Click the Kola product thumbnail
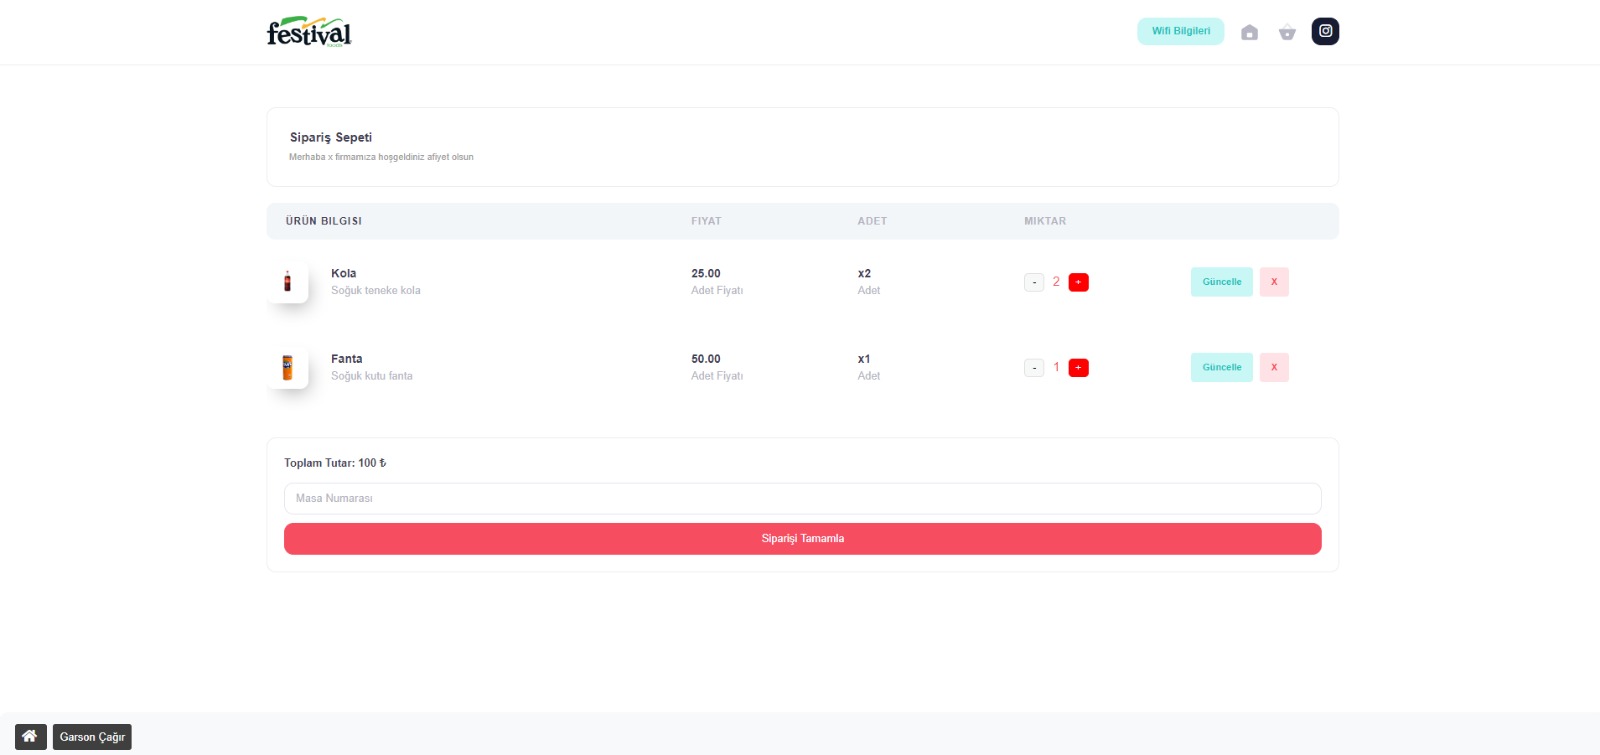The height and width of the screenshot is (755, 1600). coord(288,282)
